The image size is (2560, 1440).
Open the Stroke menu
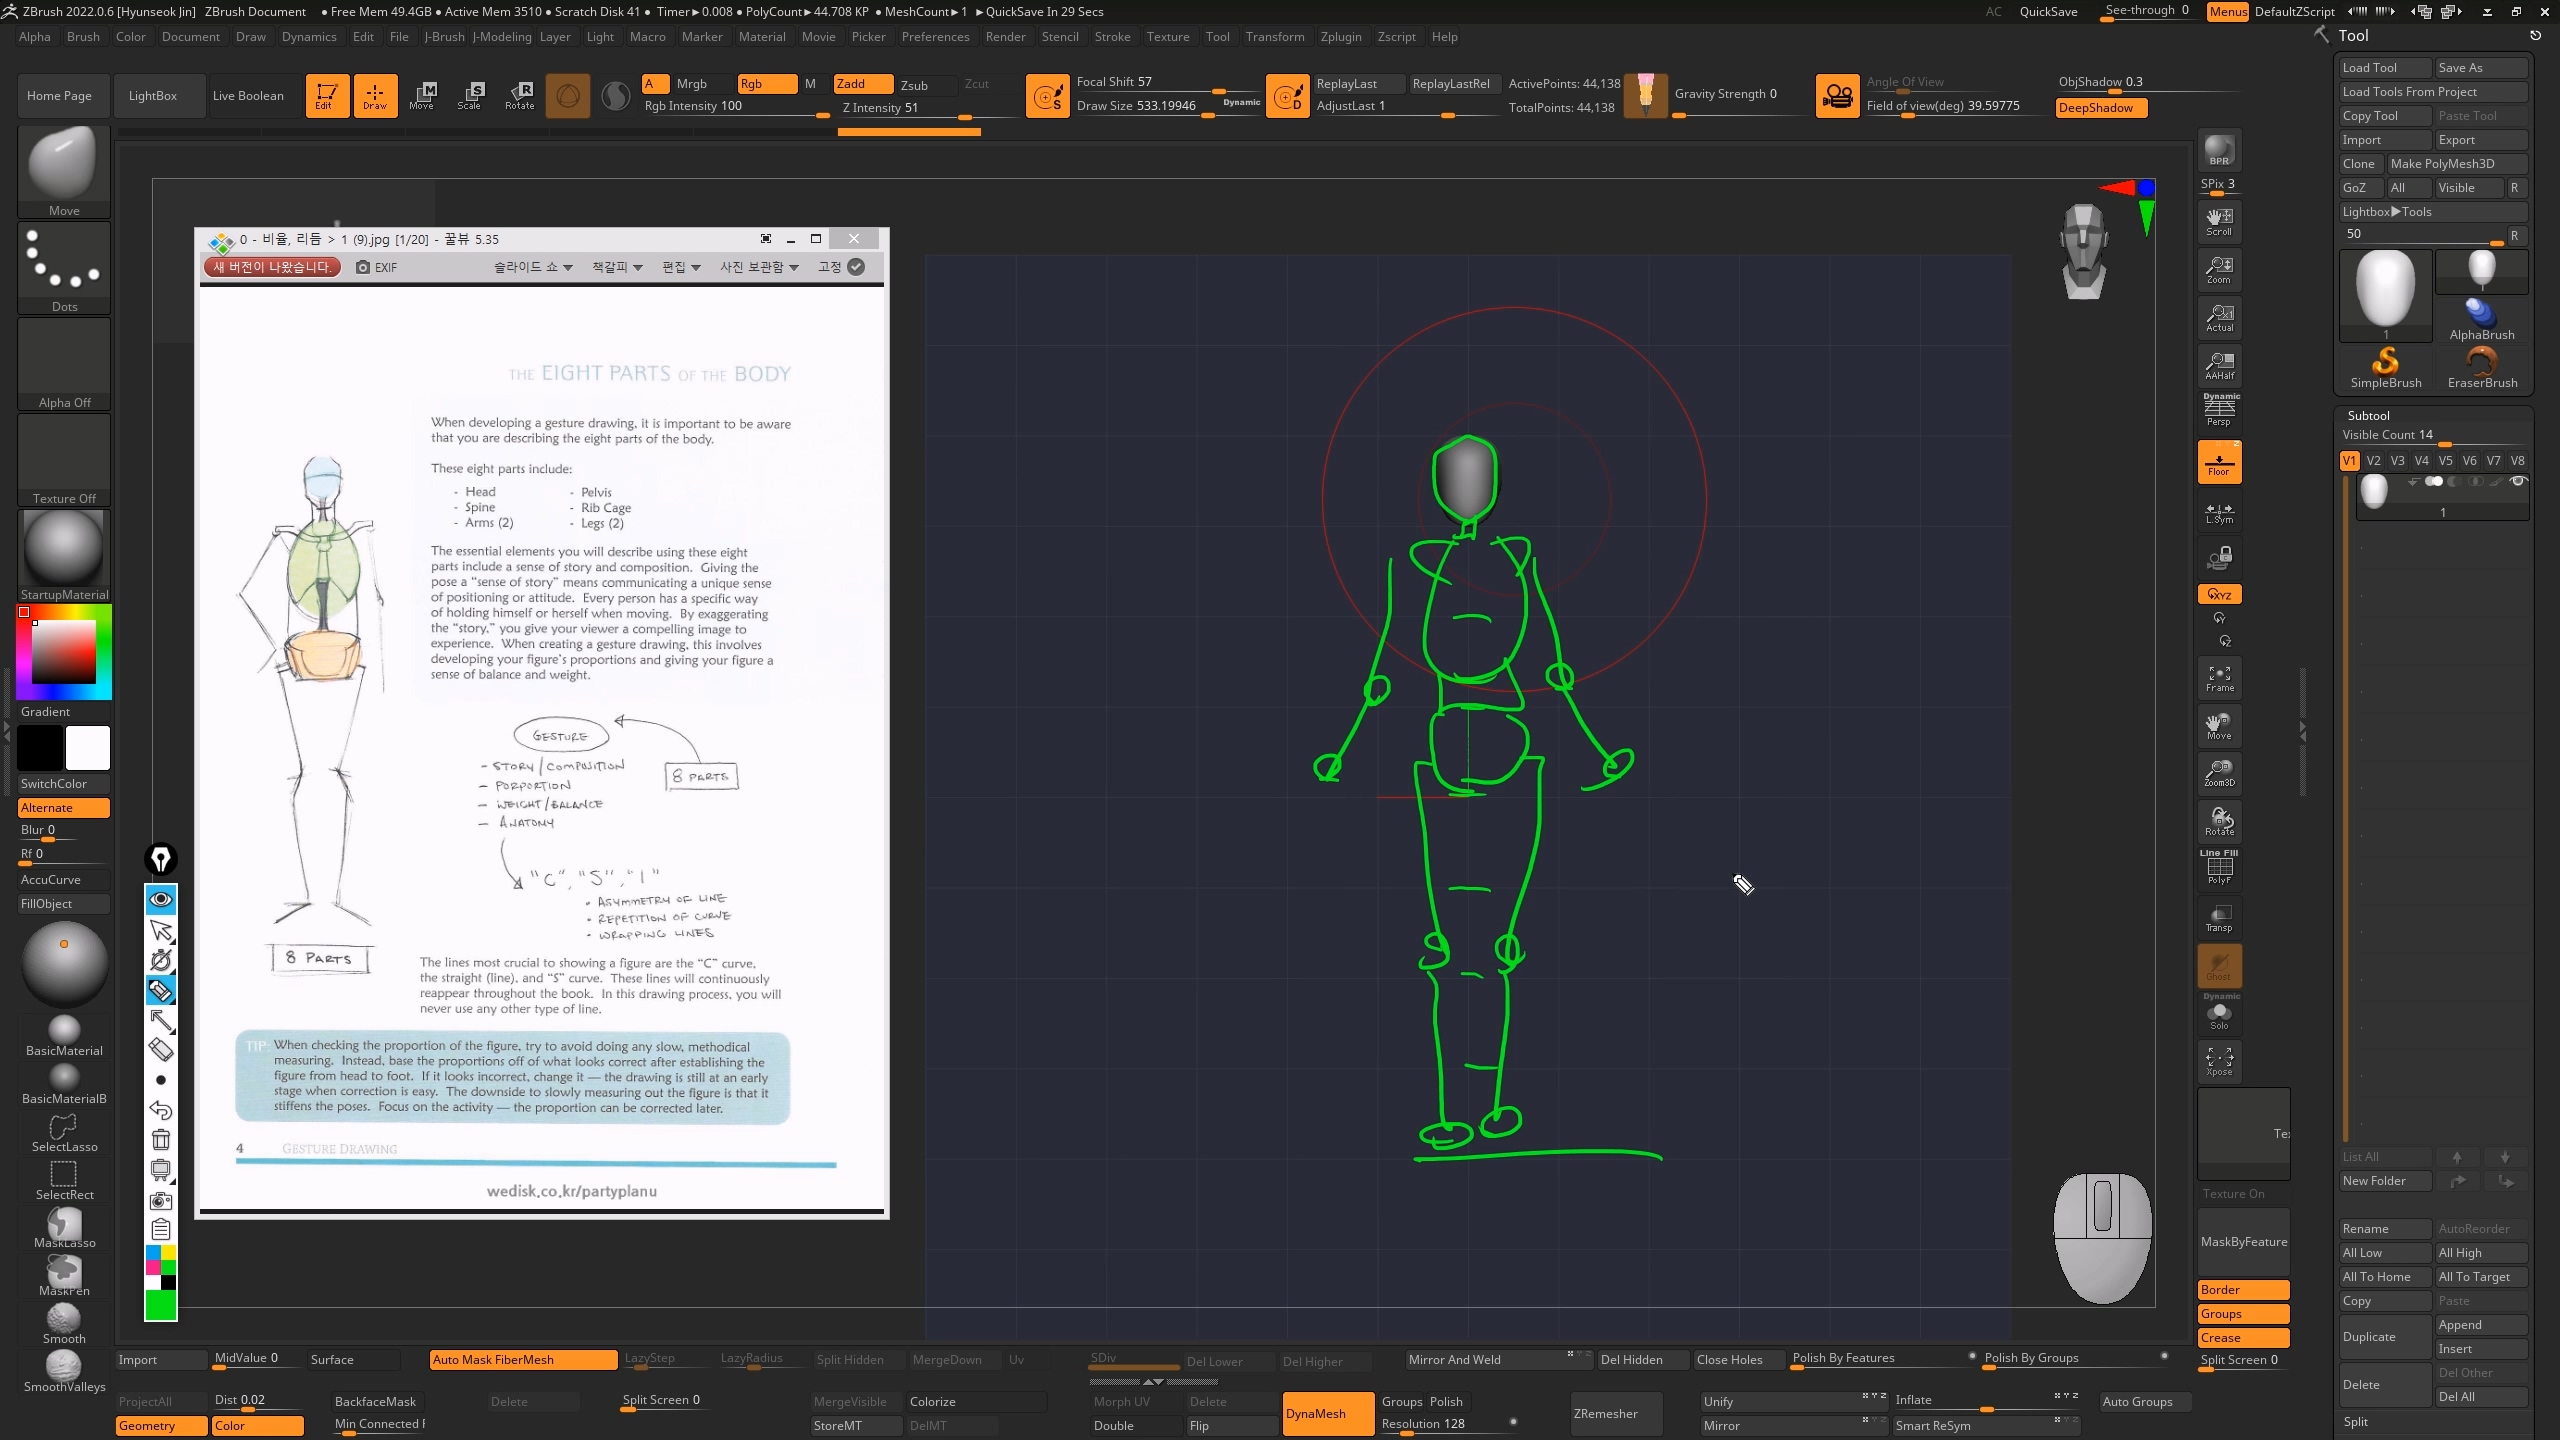1112,37
